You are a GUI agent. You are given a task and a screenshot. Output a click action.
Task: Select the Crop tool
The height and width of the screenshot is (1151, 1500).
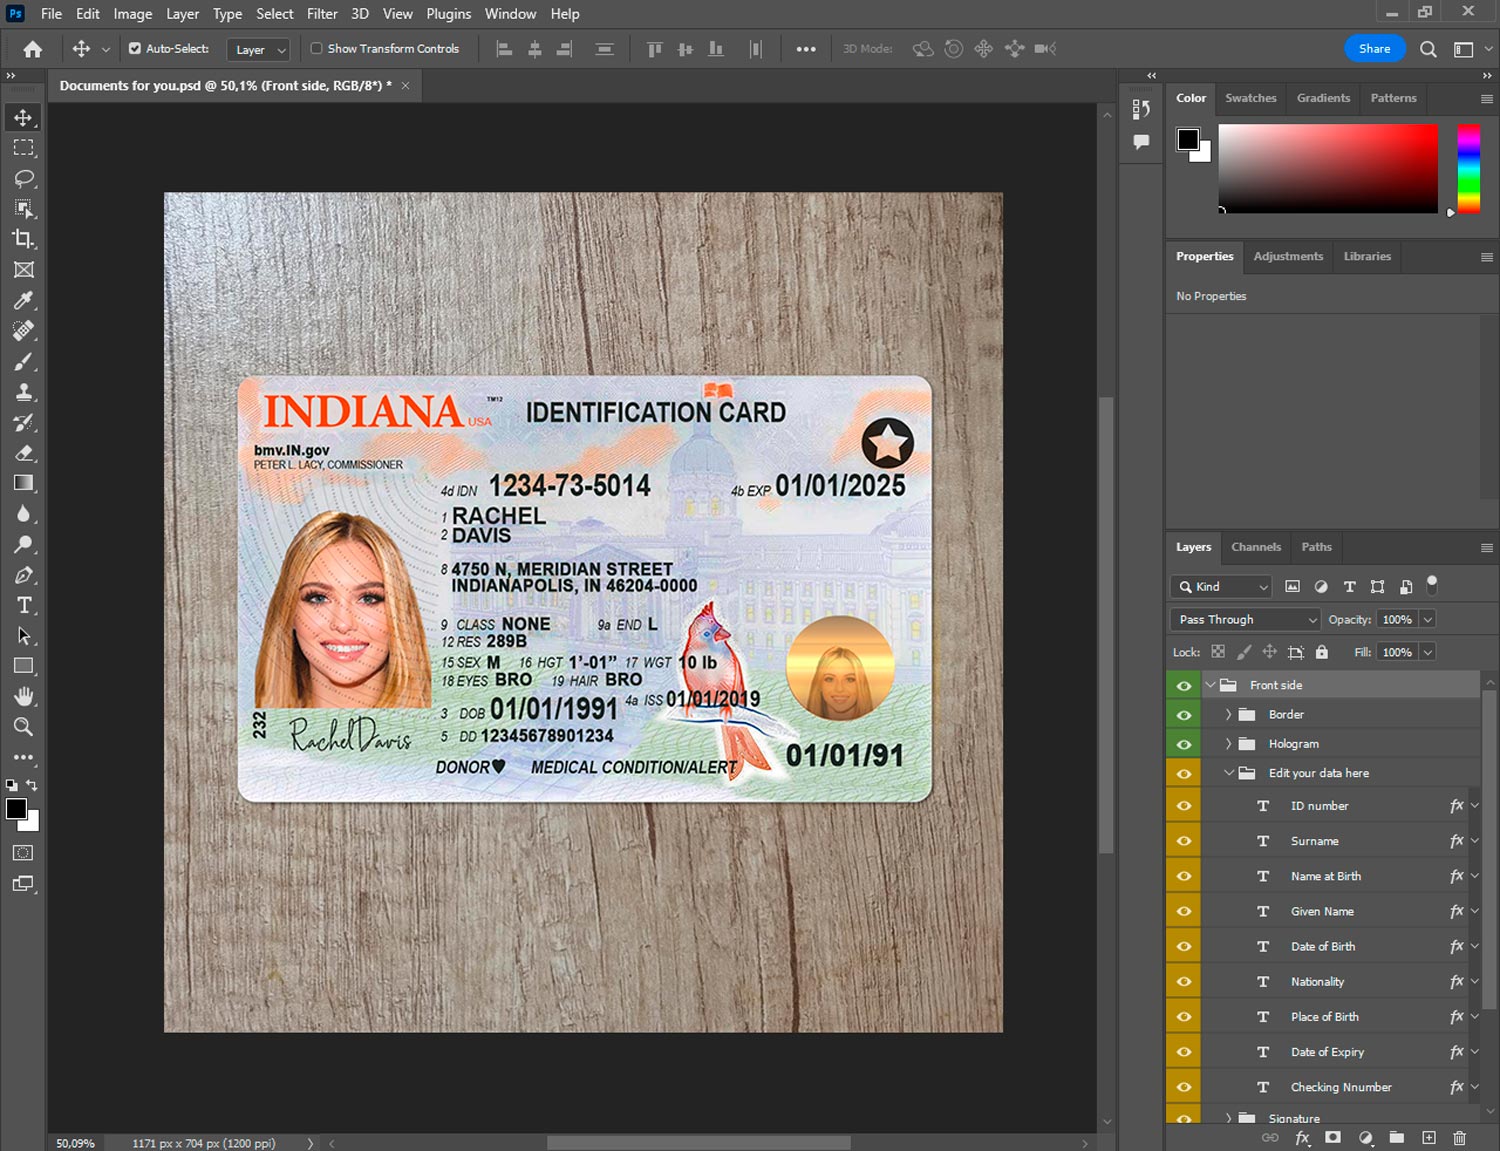(x=24, y=239)
